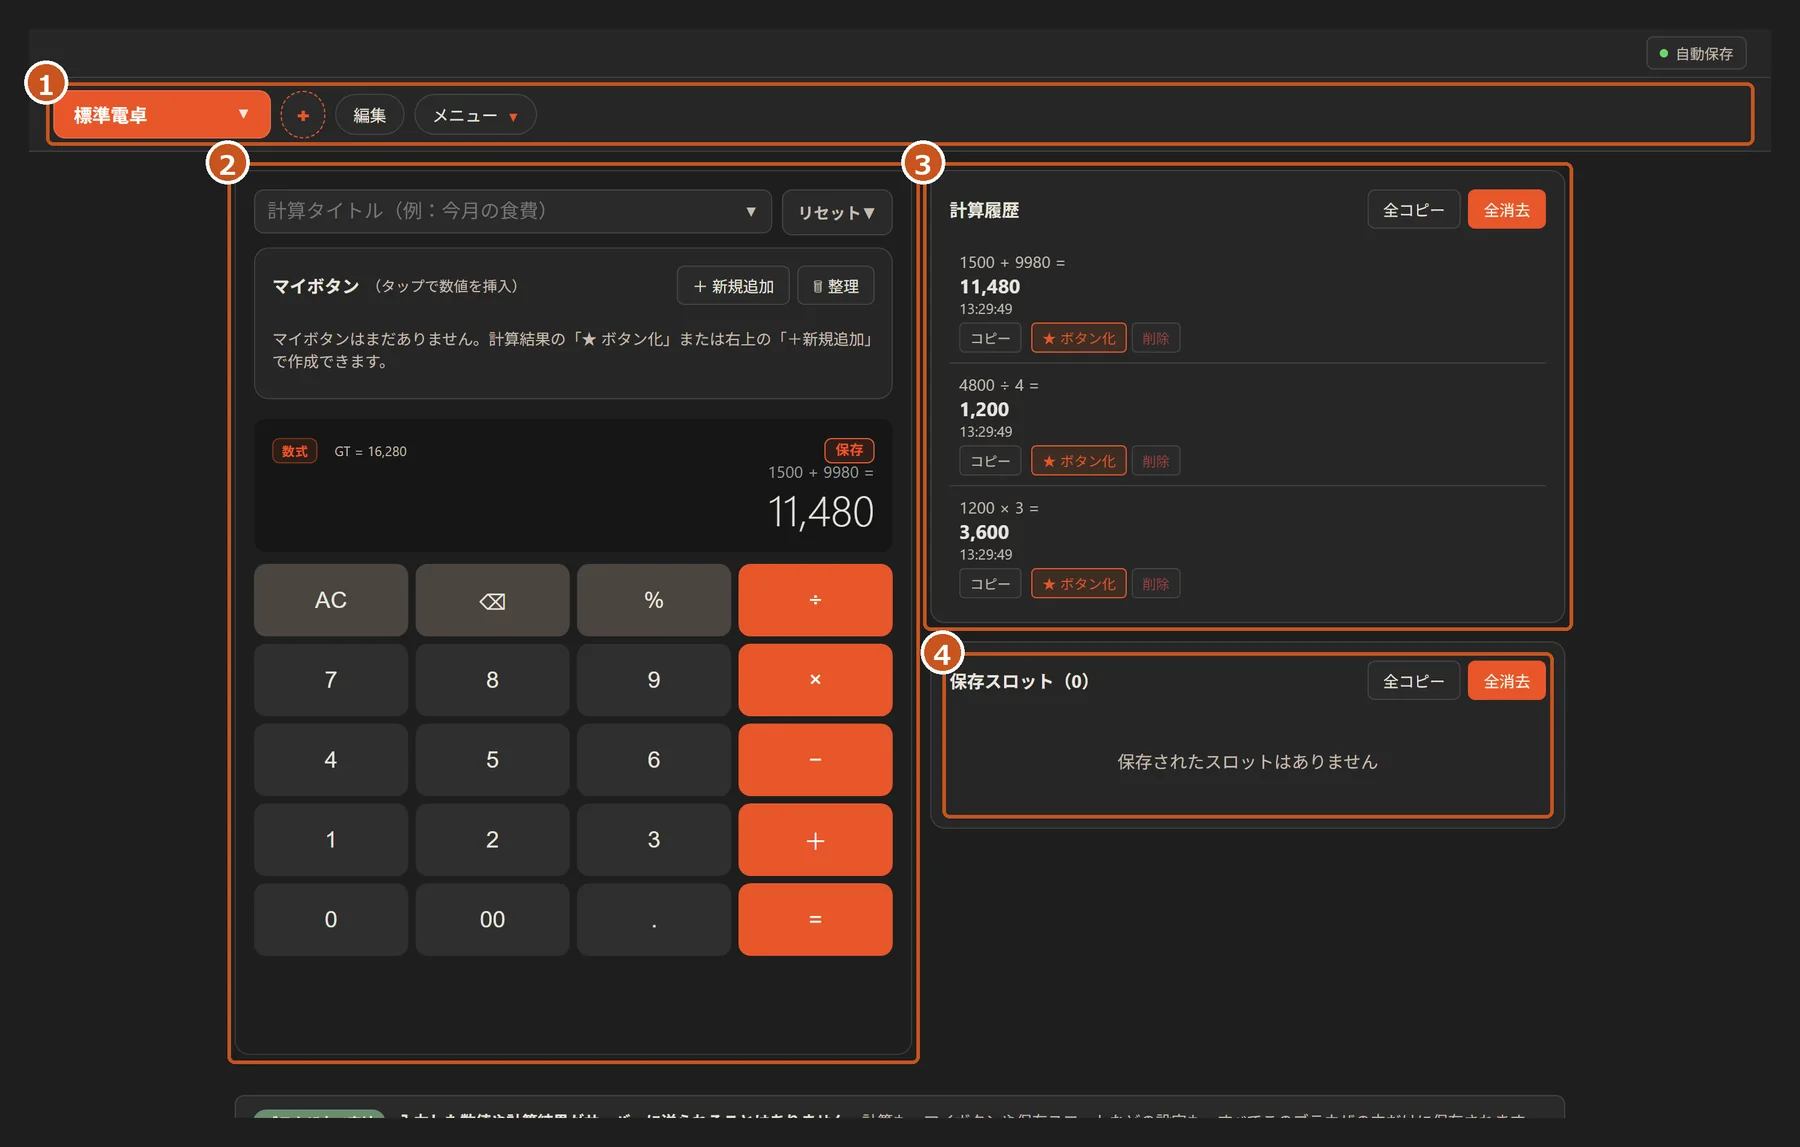The image size is (1800, 1147).
Task: Copy all saved slots with 全コピー
Action: pos(1413,681)
